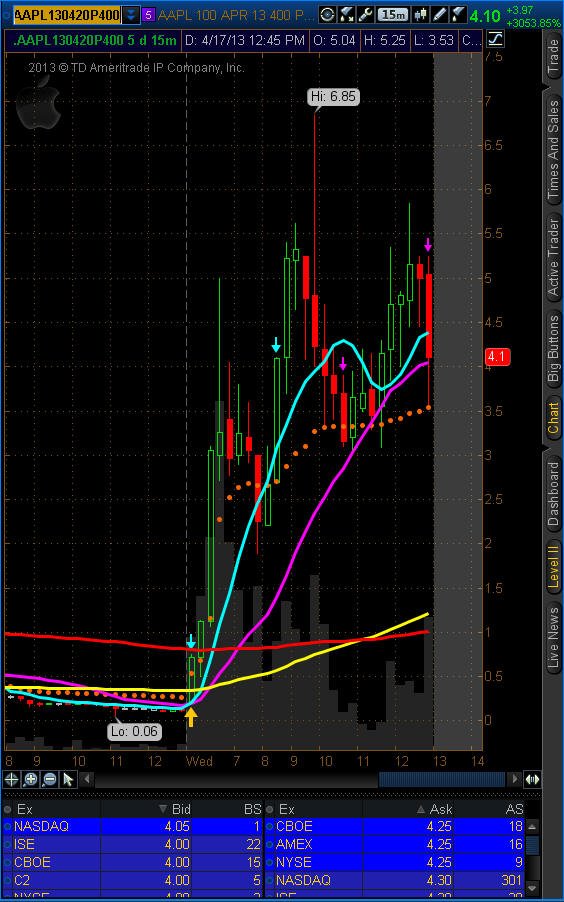Click the purple number 5 link box
Viewport: 564px width, 902px height.
(x=148, y=15)
